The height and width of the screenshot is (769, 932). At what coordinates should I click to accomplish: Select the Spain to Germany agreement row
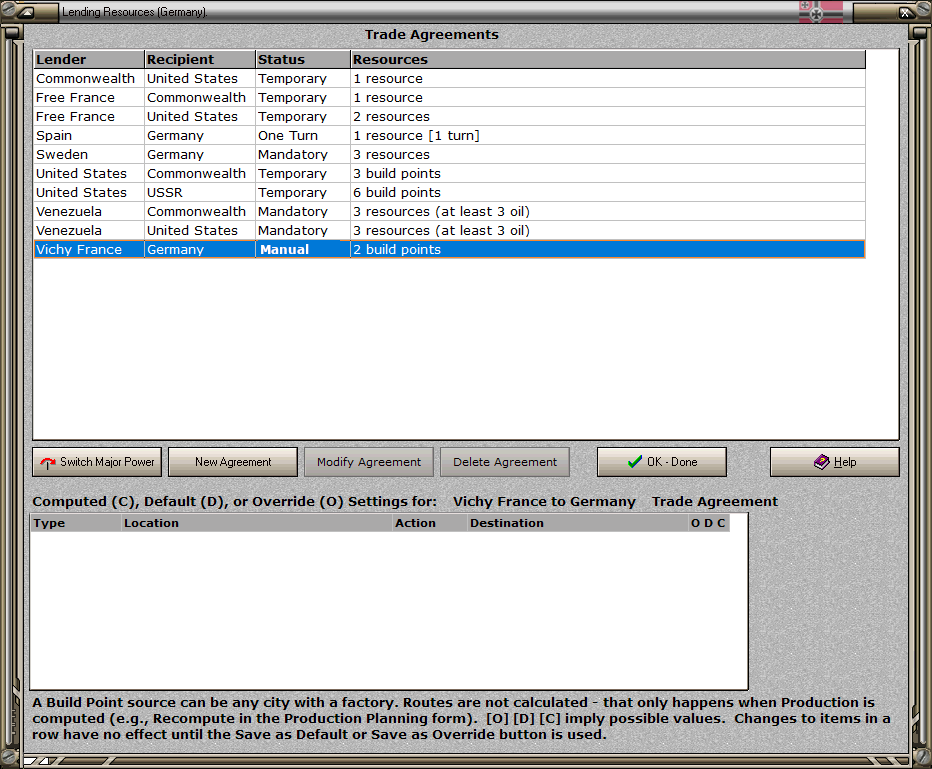[449, 135]
